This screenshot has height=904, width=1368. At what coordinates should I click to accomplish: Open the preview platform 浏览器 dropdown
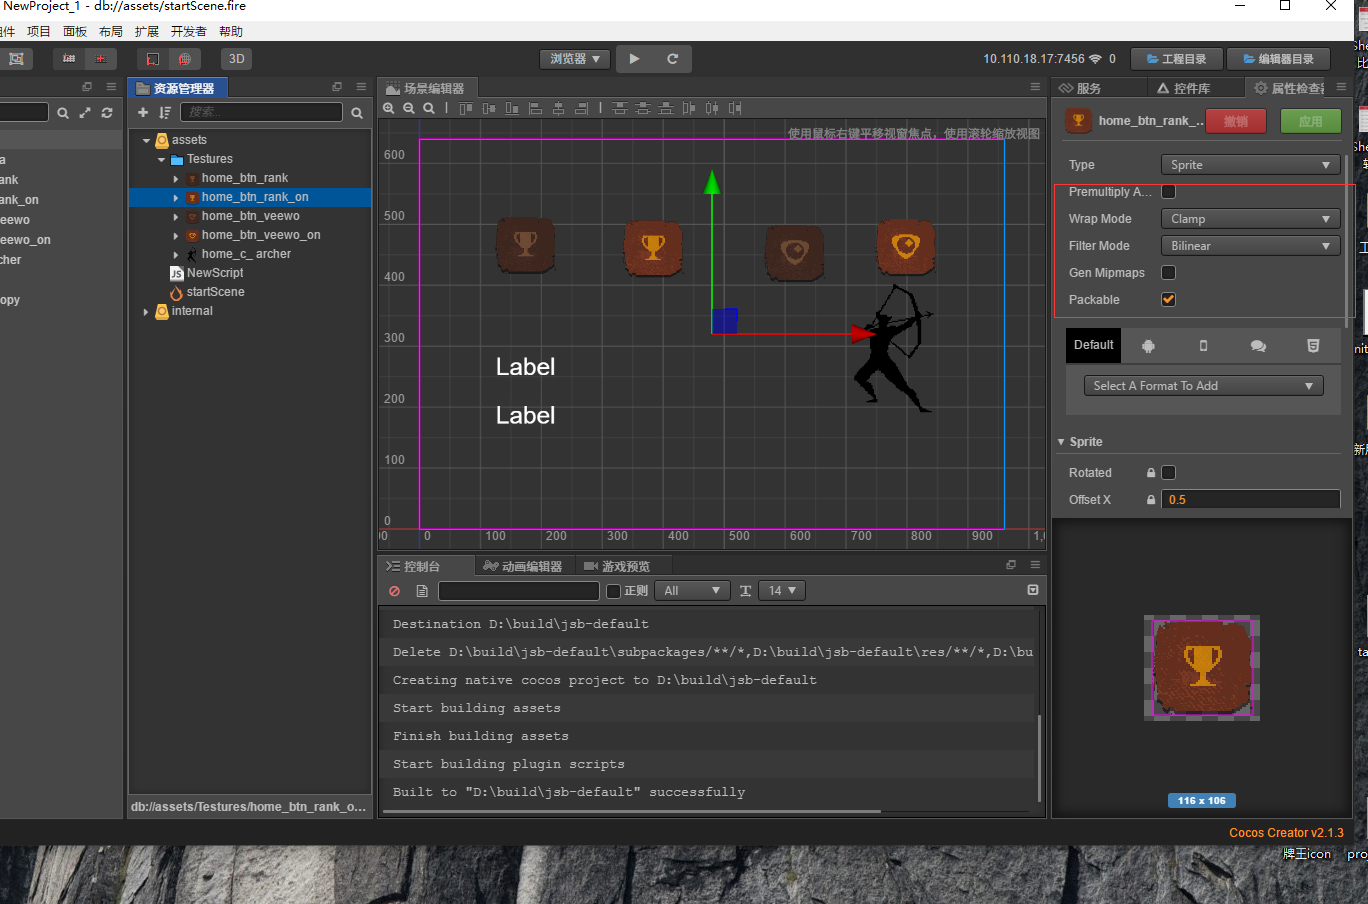tap(575, 59)
